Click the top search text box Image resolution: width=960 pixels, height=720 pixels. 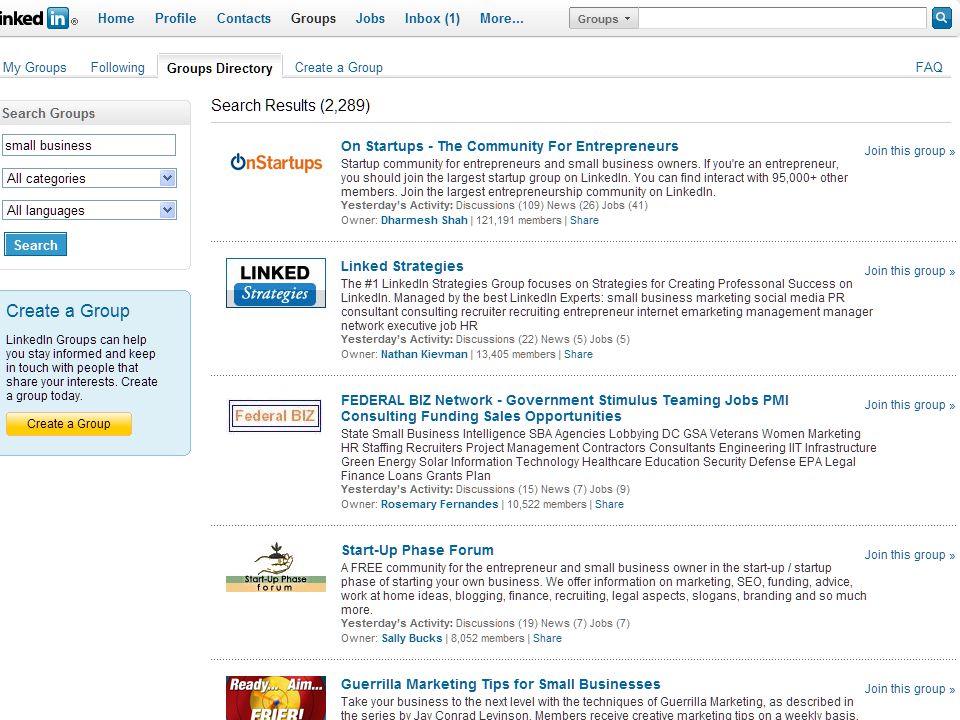782,18
